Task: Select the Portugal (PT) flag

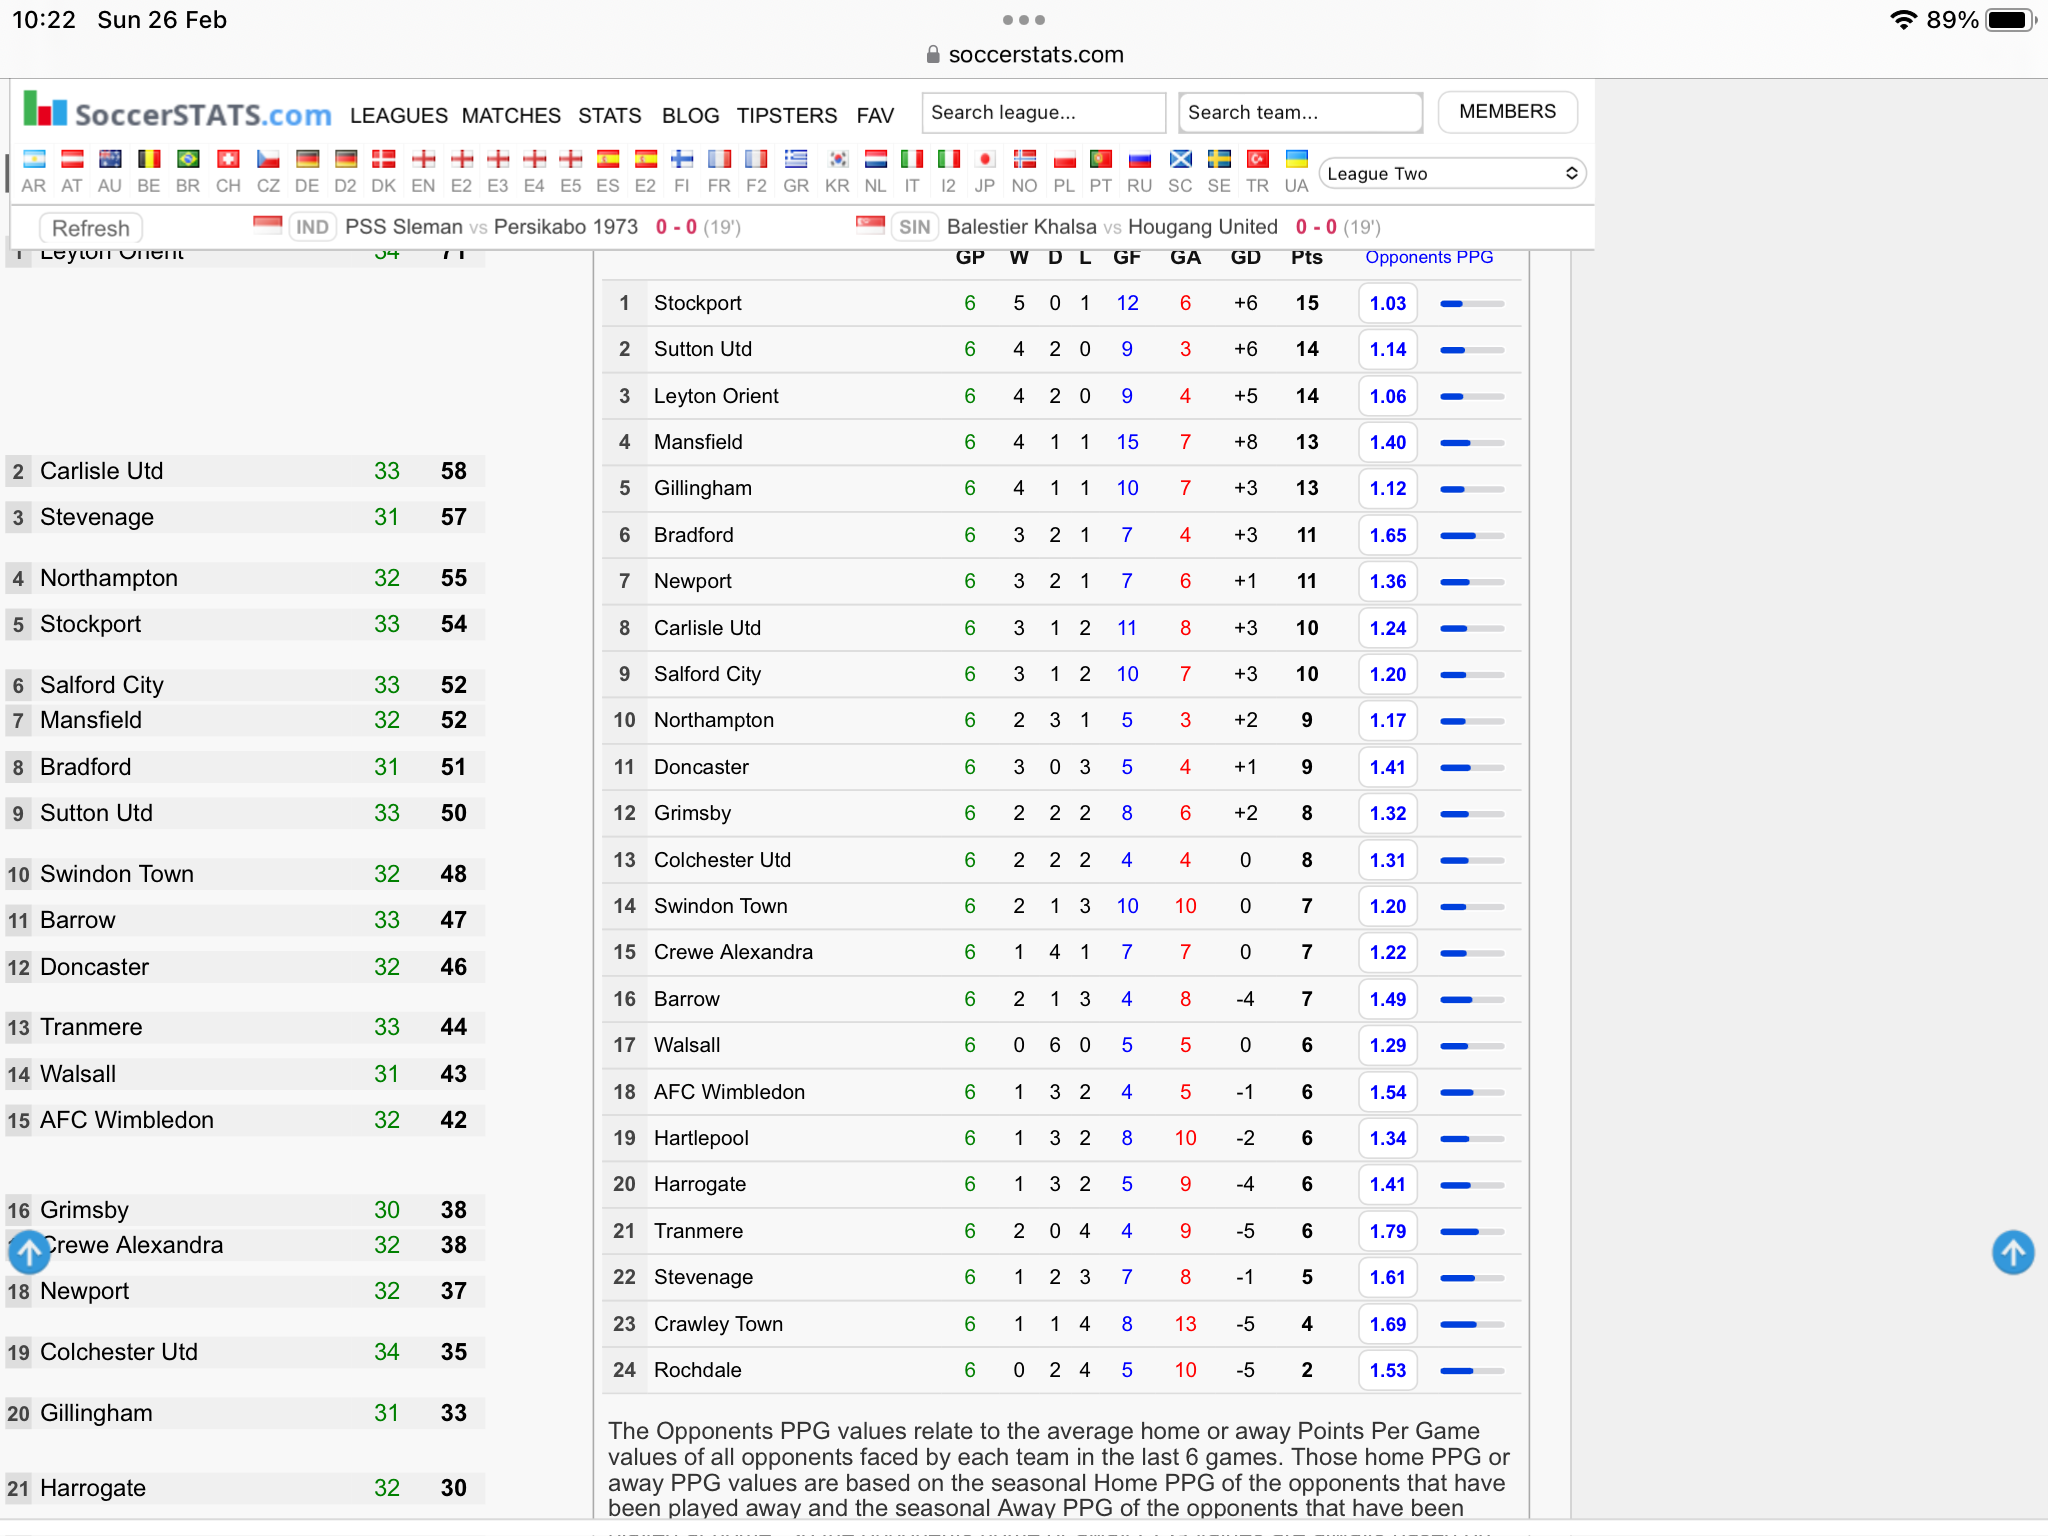Action: [1101, 160]
